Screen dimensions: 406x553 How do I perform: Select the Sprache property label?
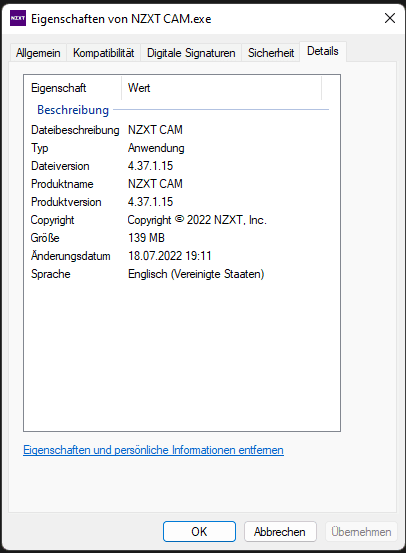(51, 274)
